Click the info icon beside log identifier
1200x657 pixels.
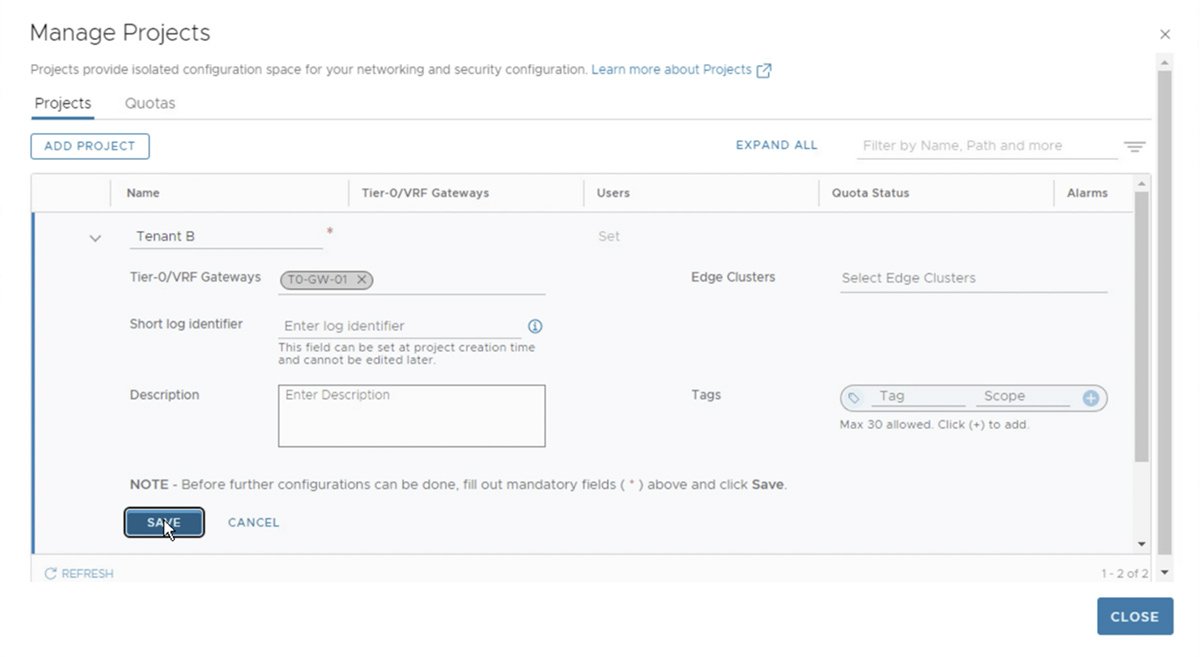(534, 326)
